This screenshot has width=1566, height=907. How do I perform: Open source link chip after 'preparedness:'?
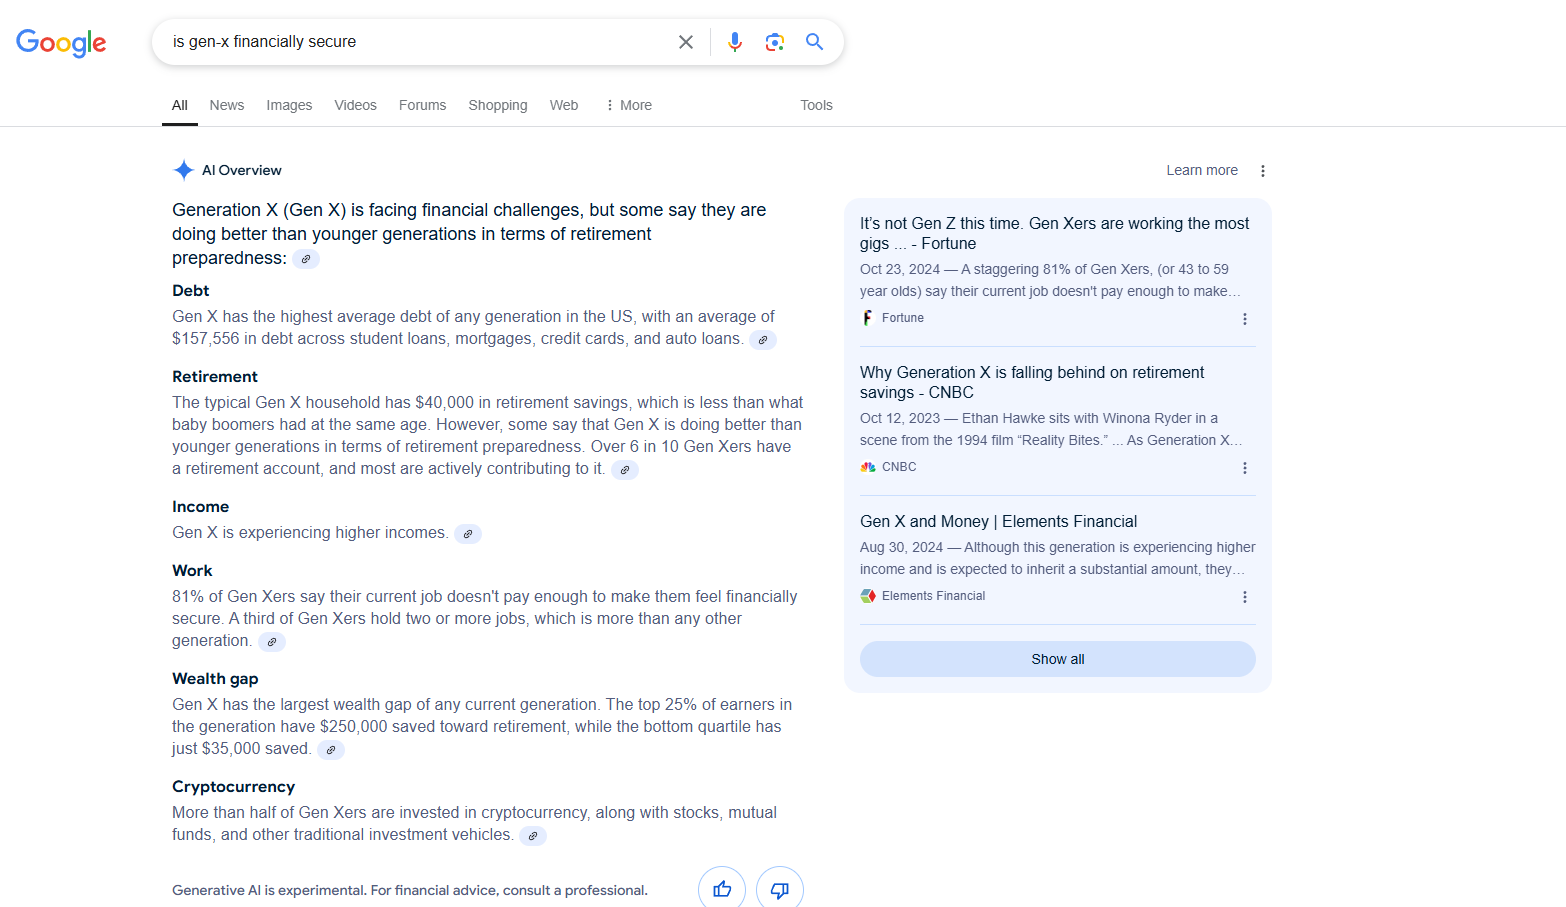pos(306,259)
